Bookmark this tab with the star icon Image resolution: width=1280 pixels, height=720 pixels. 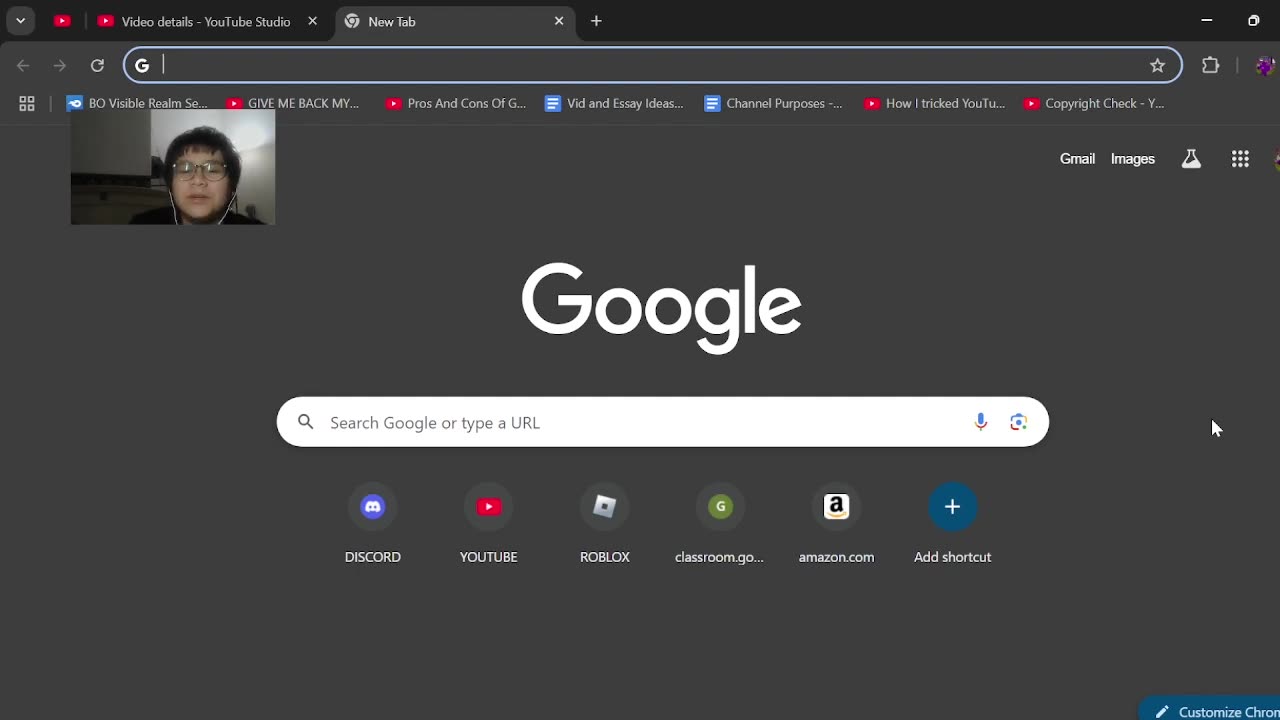point(1157,66)
